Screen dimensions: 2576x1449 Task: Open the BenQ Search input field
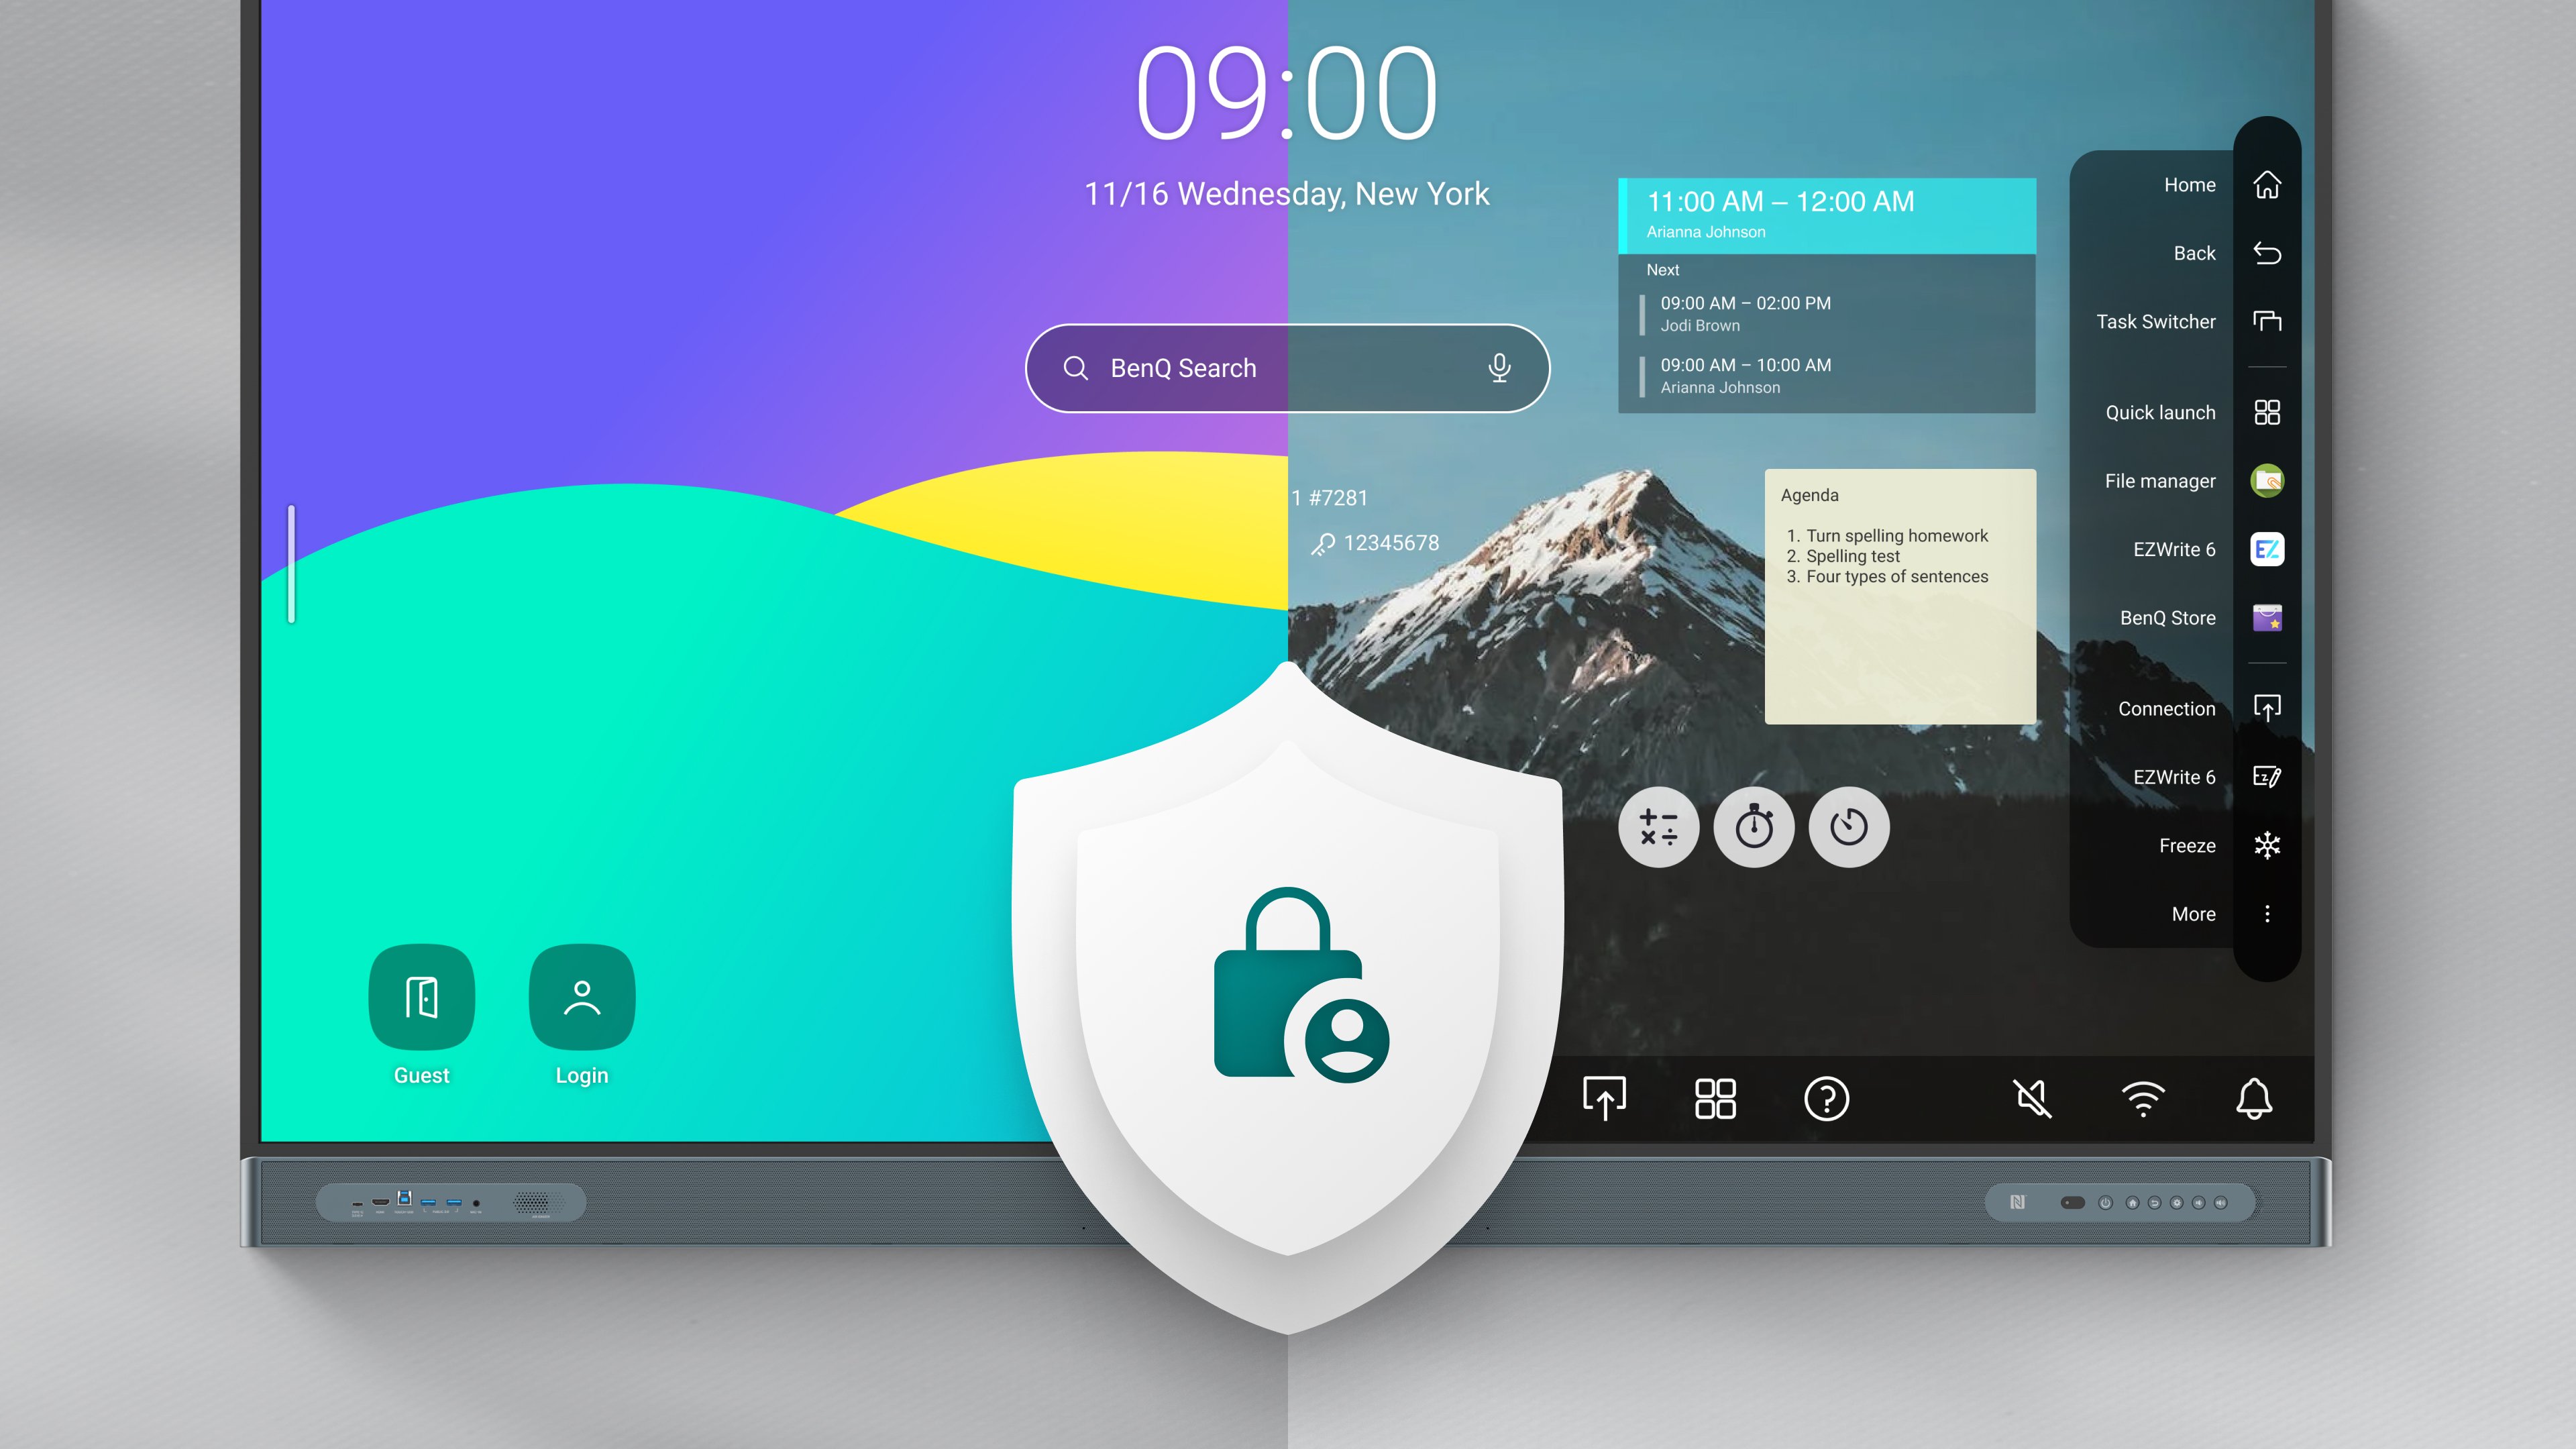point(1288,368)
